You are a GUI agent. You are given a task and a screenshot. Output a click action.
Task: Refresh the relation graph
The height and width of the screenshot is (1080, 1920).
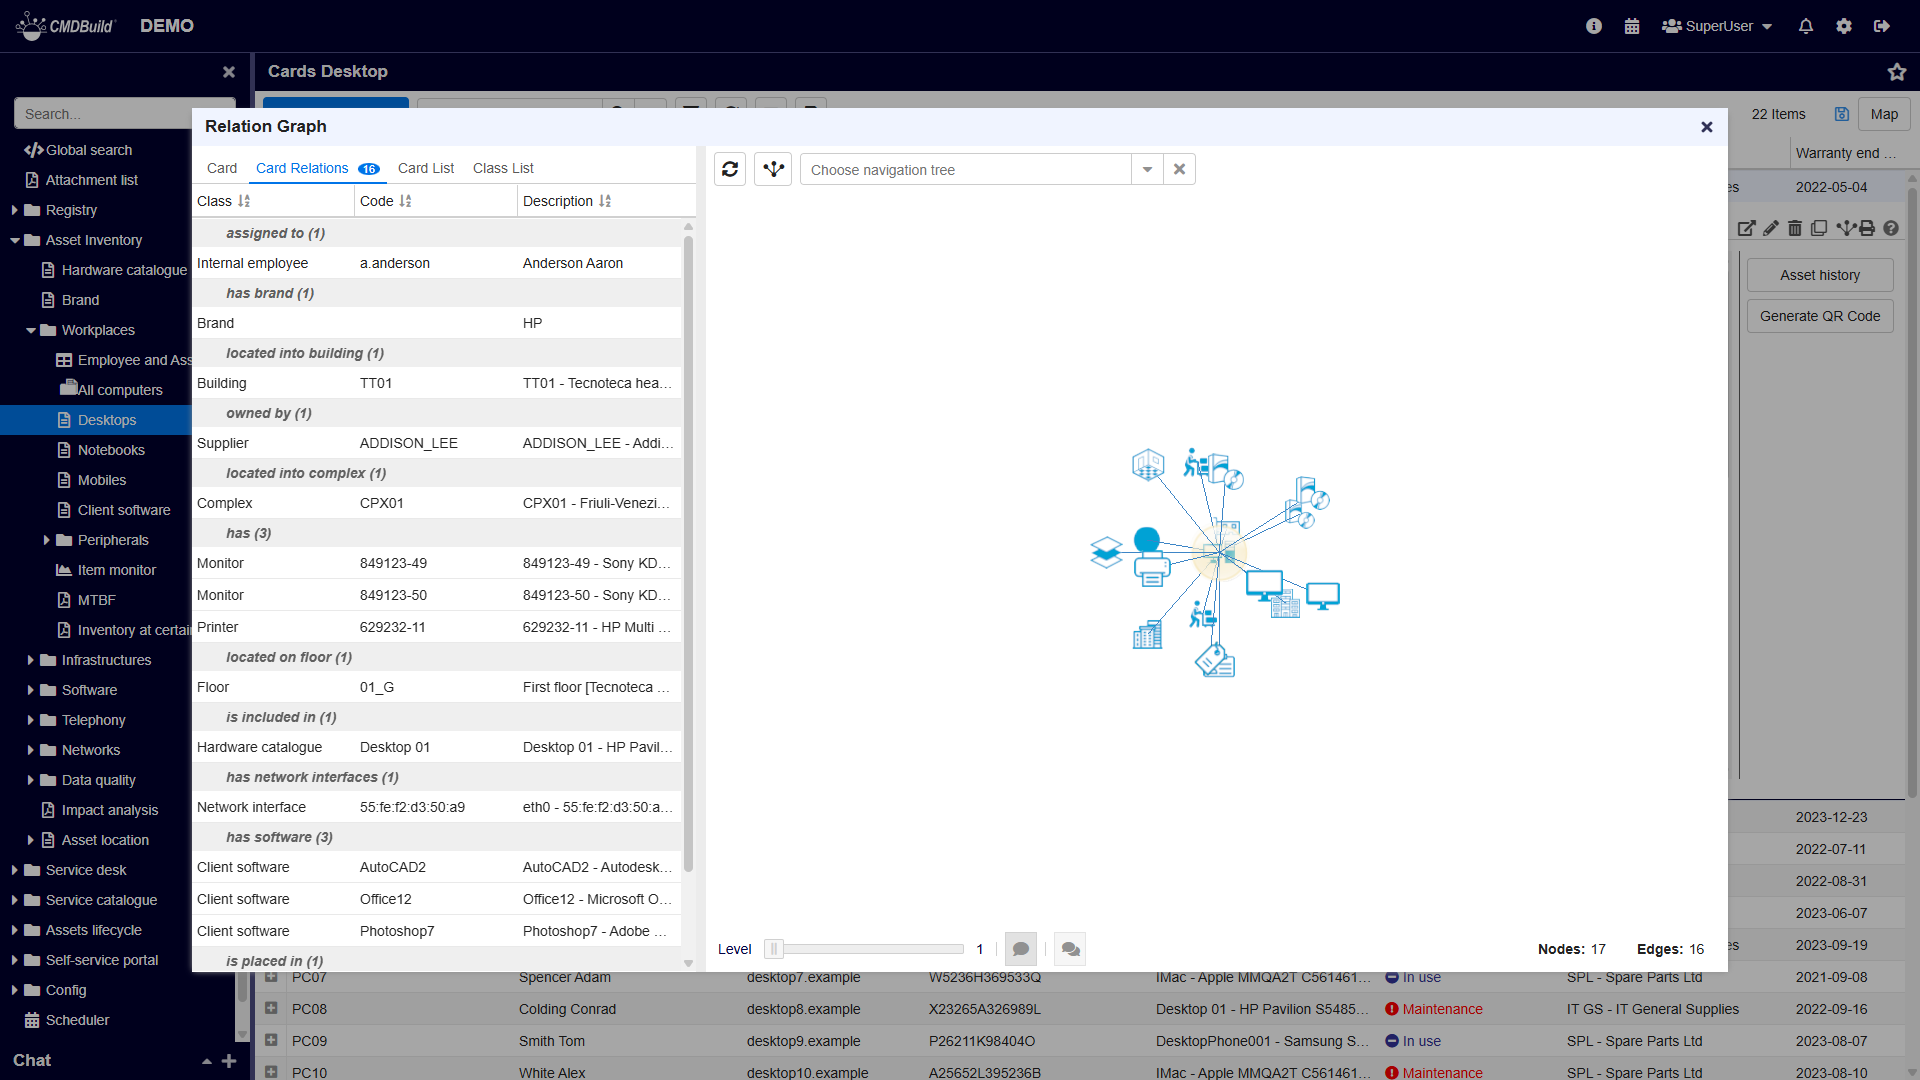(x=730, y=169)
